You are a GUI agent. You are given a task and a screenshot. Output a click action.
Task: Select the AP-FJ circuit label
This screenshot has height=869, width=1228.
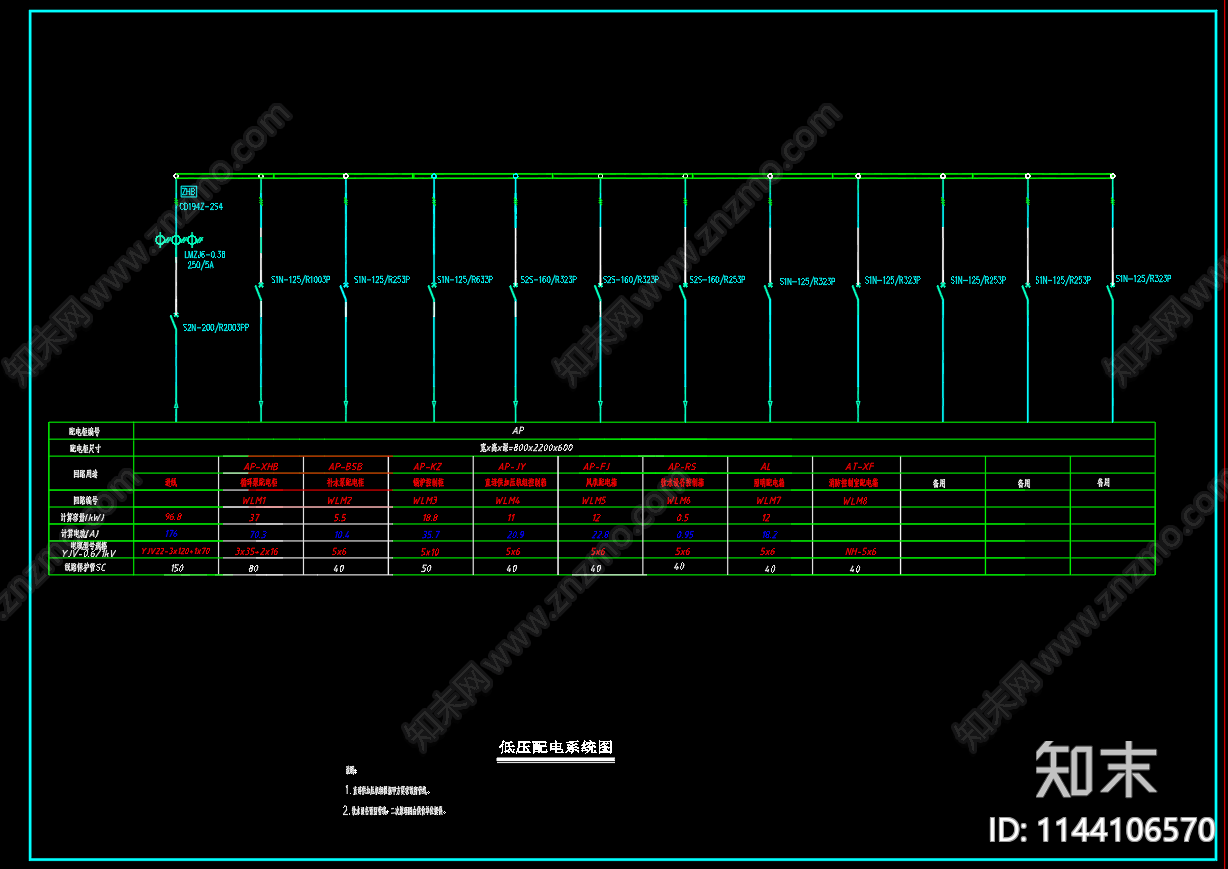[599, 466]
